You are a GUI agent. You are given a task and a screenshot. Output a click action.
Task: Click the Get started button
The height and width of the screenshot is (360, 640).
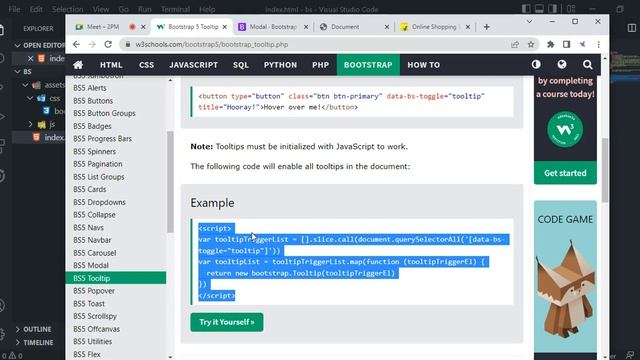pos(565,173)
